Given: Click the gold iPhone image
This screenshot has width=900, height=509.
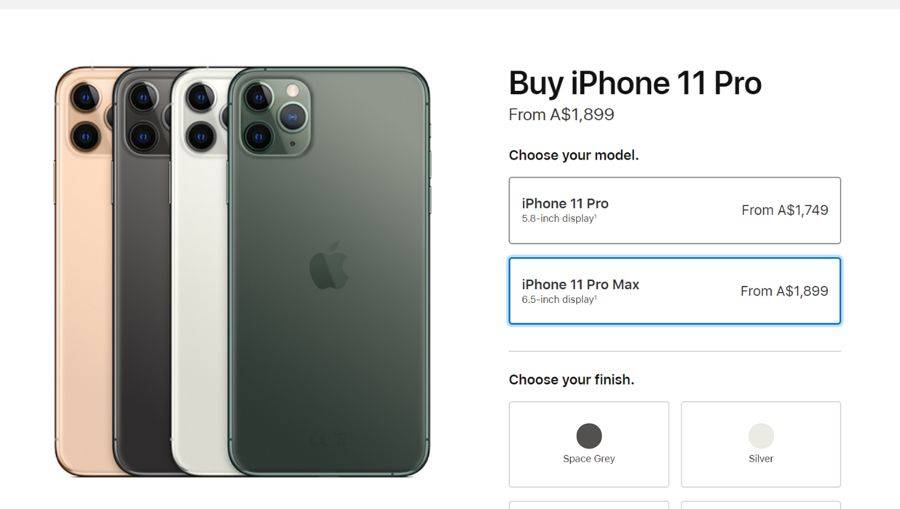Looking at the screenshot, I should (x=83, y=271).
